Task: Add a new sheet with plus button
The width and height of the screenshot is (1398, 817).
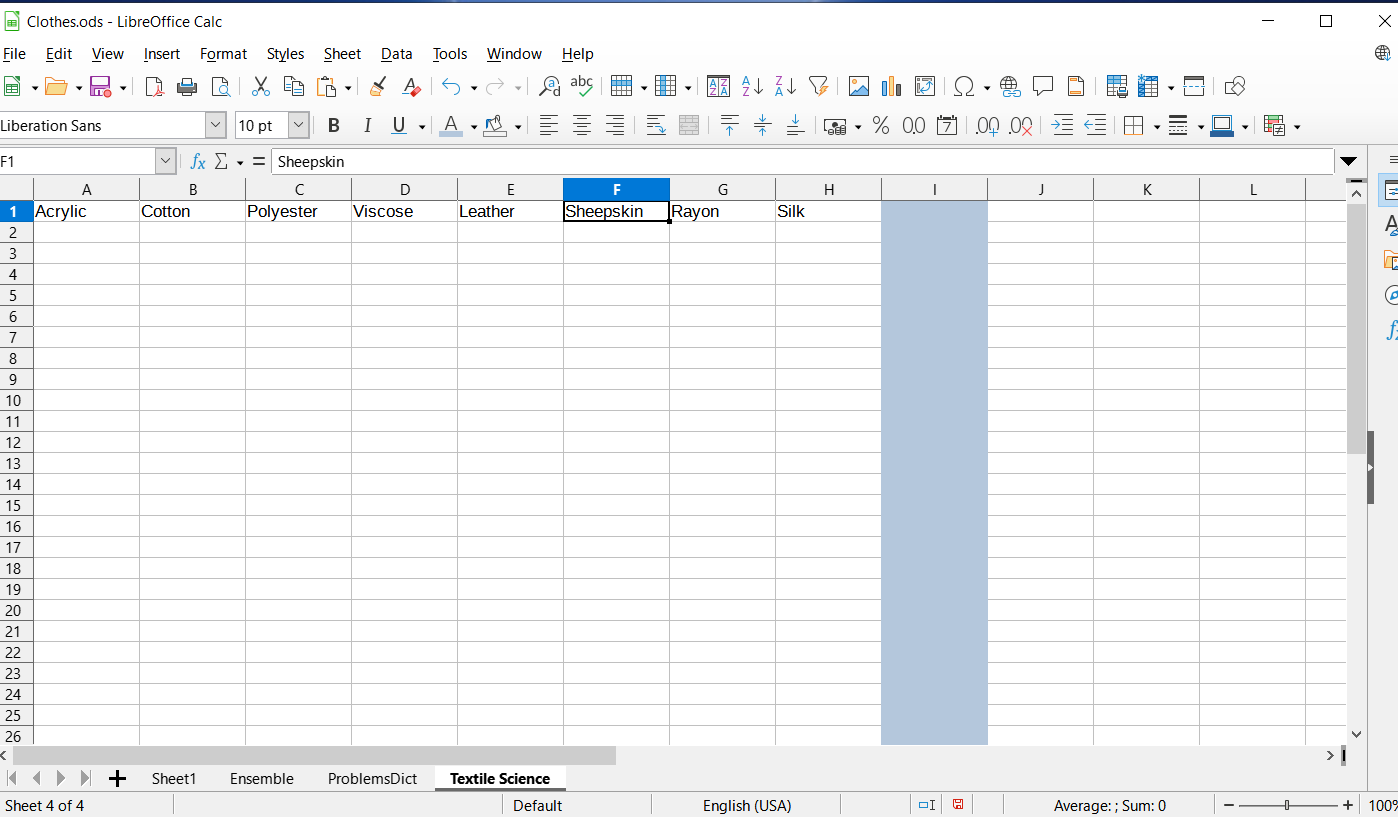Action: pyautogui.click(x=117, y=778)
